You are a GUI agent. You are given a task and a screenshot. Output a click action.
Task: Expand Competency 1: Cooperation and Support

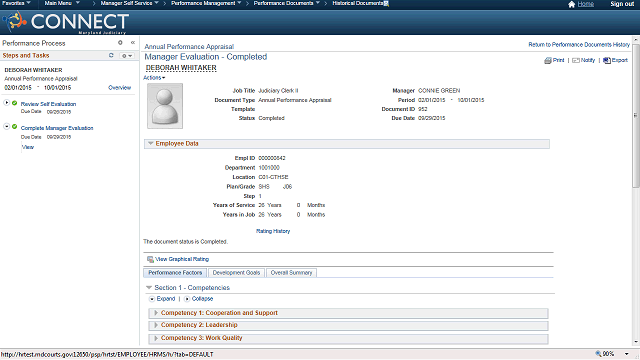click(156, 313)
